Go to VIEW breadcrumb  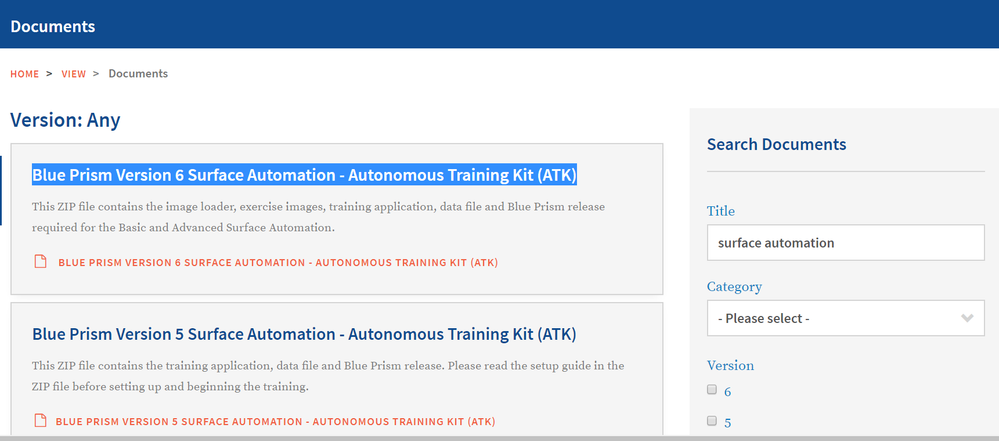73,74
